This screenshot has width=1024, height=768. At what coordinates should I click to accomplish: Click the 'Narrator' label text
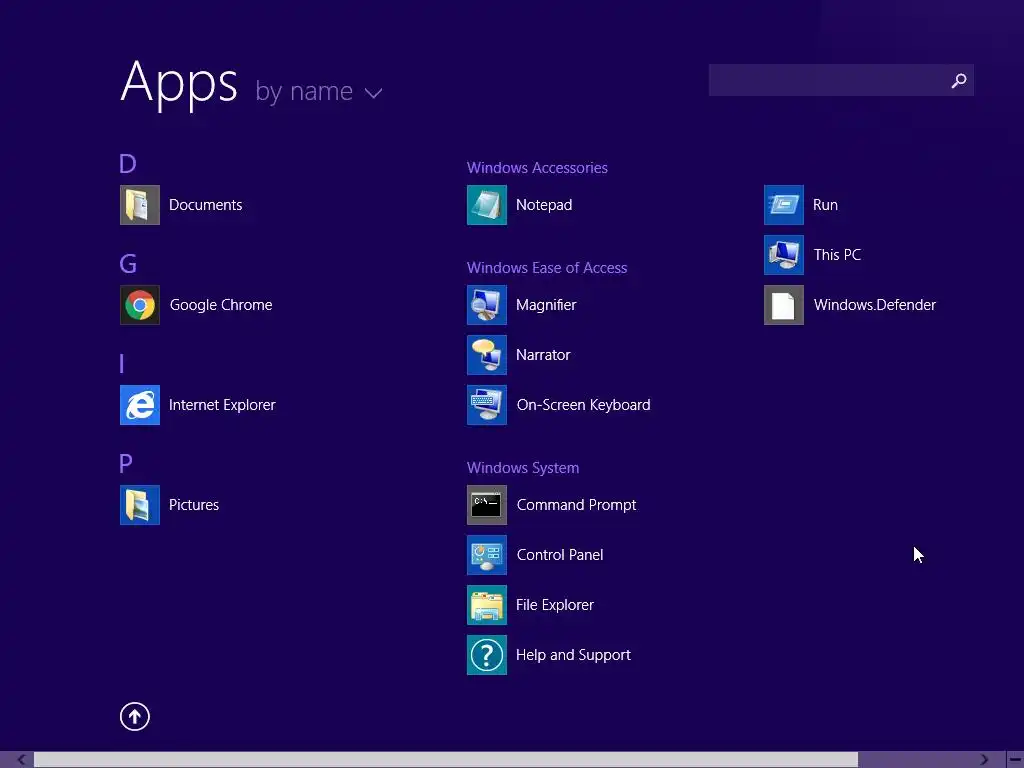tap(543, 355)
